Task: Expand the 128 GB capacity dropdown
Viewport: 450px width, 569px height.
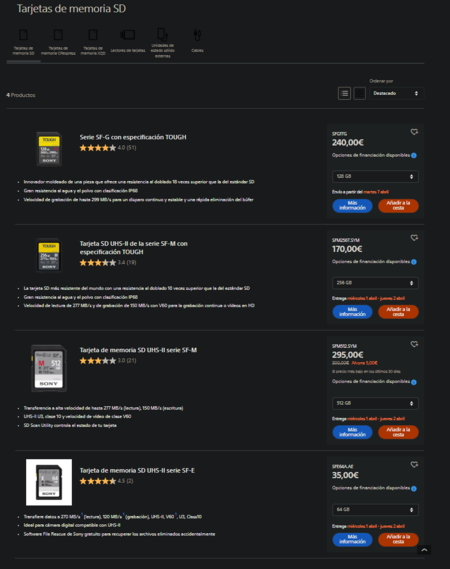Action: click(x=375, y=176)
